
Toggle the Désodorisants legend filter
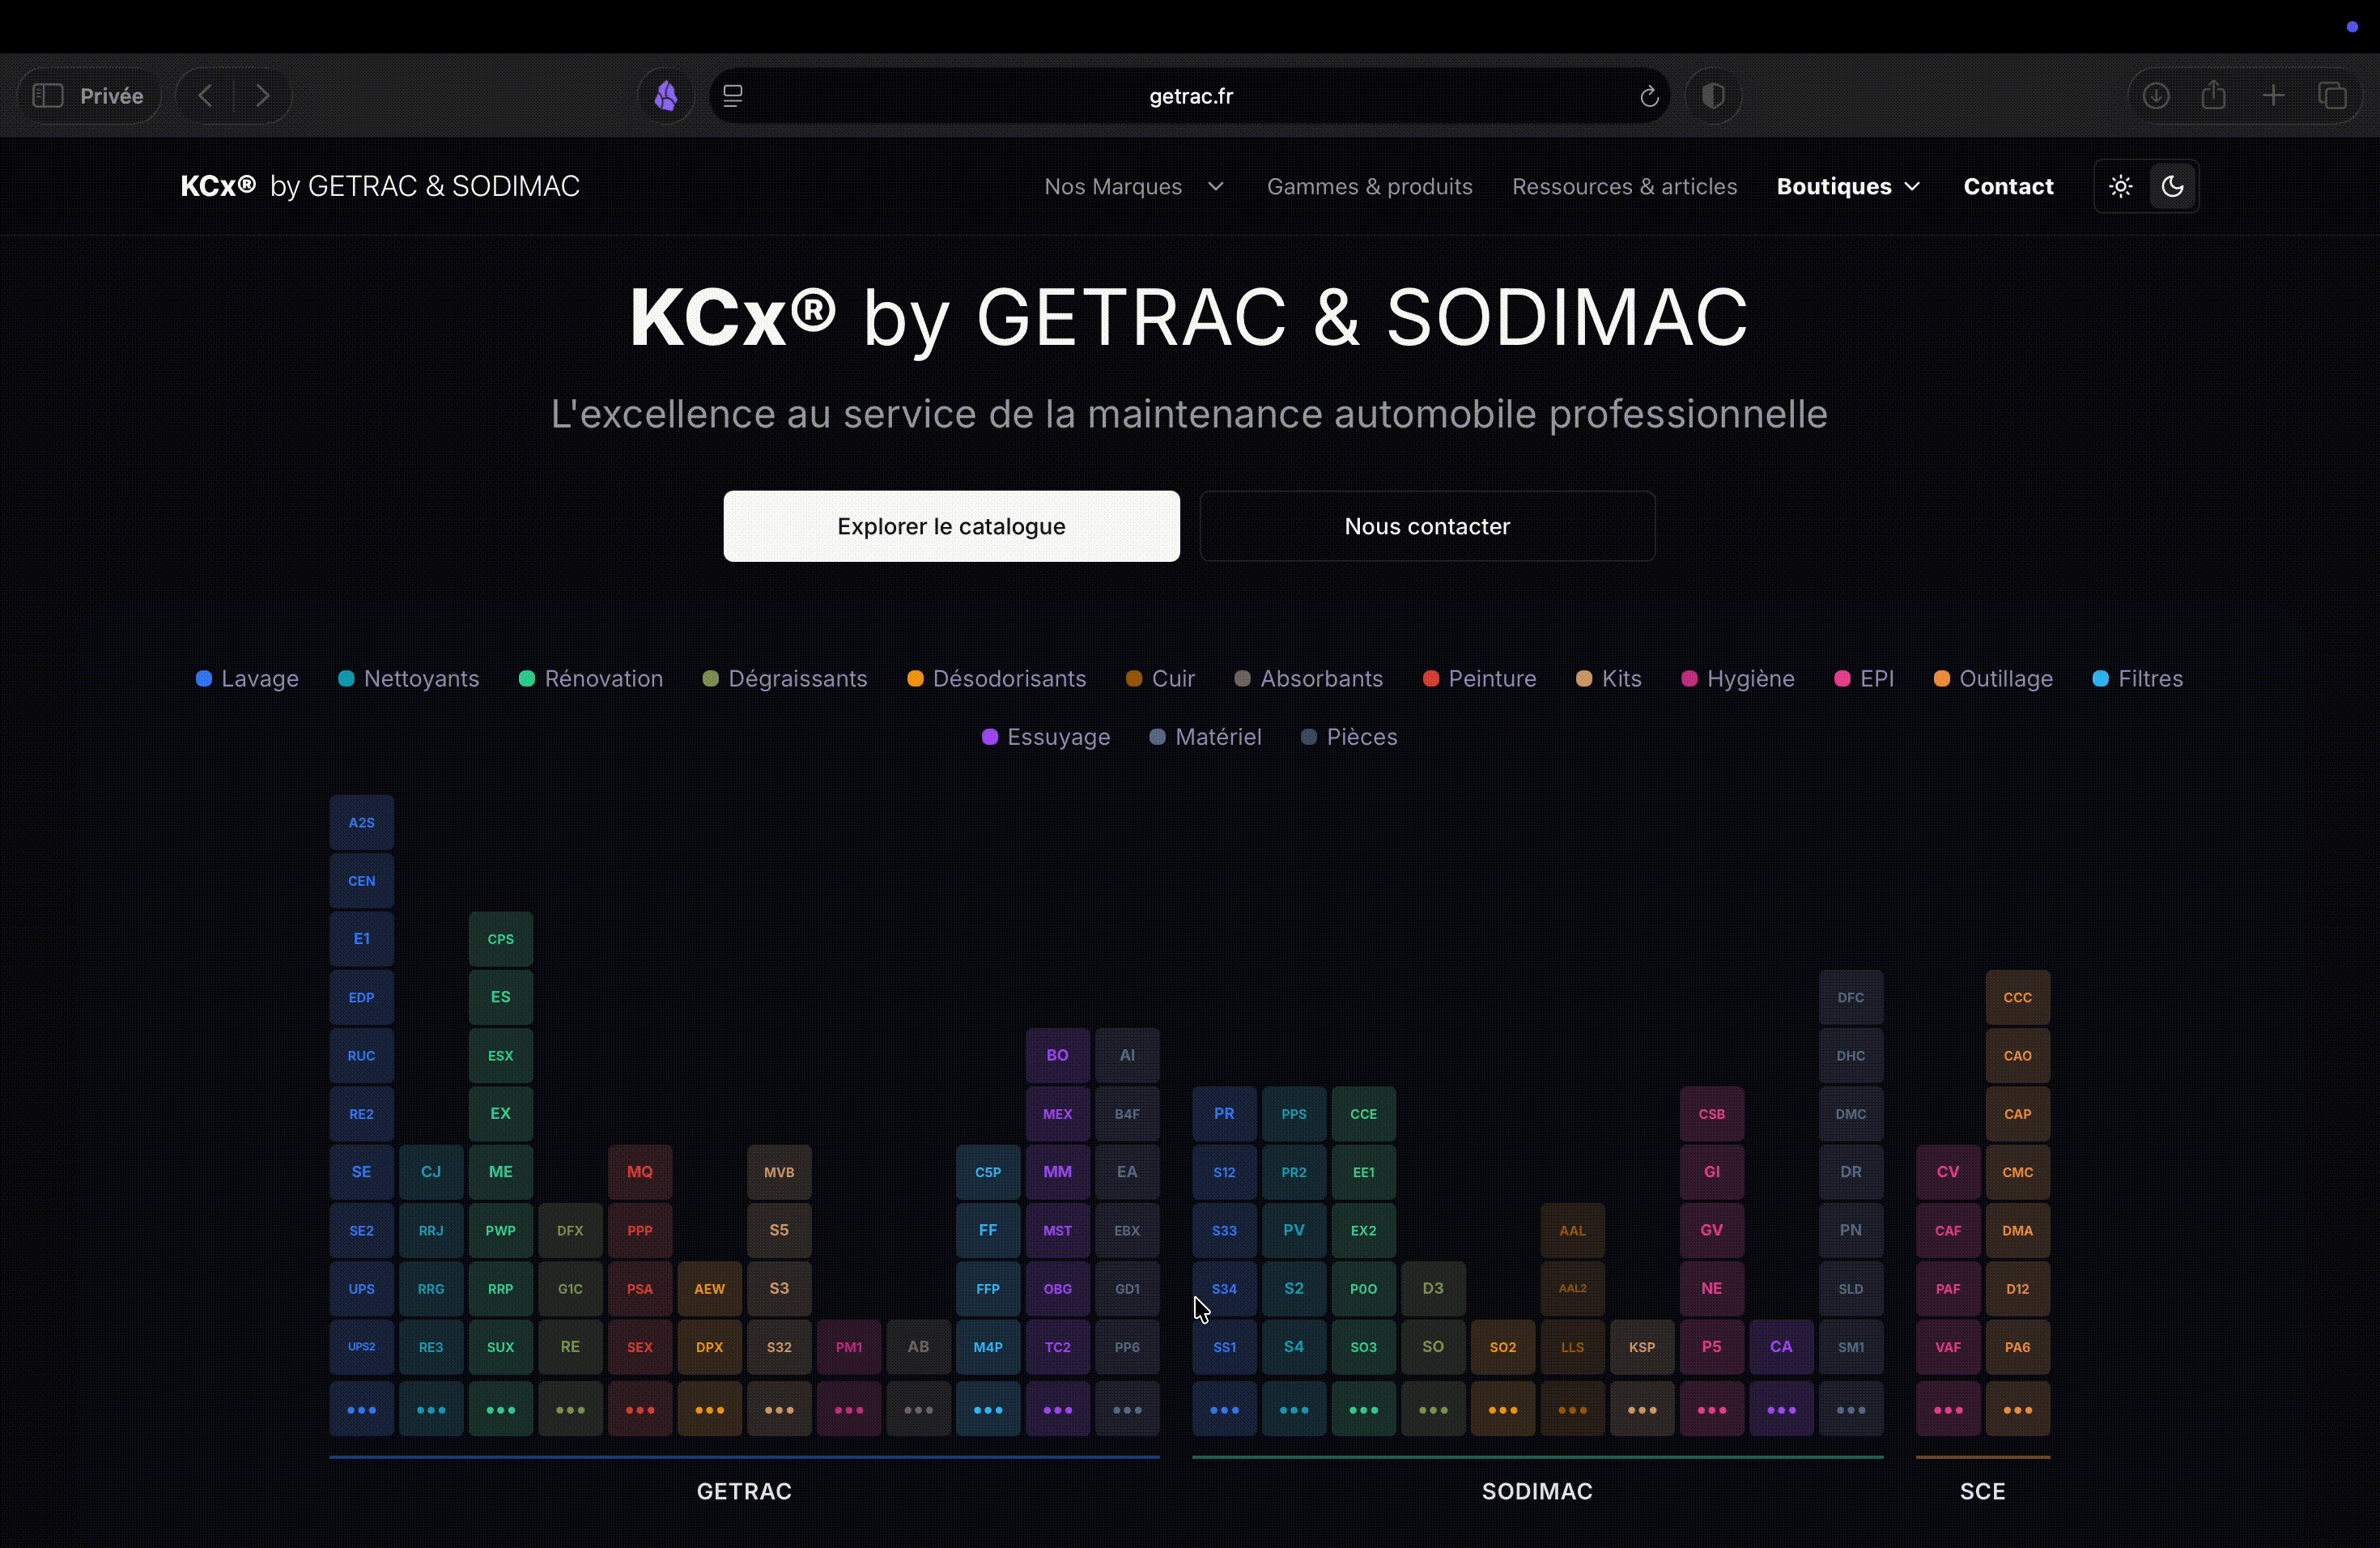point(996,679)
